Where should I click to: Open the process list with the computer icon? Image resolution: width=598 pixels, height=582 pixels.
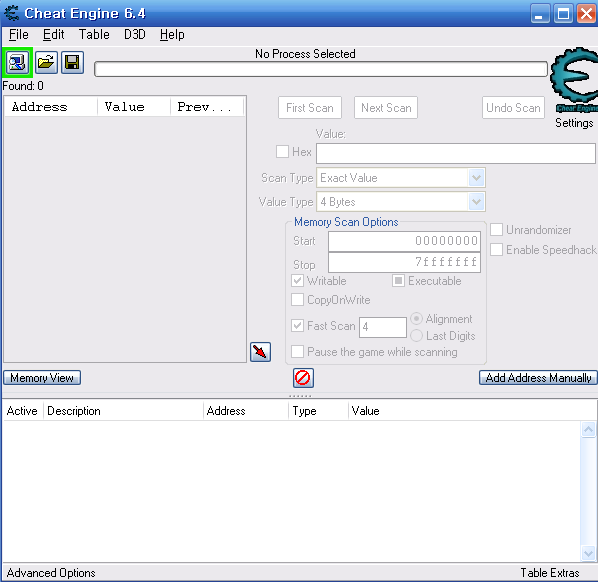(x=17, y=63)
